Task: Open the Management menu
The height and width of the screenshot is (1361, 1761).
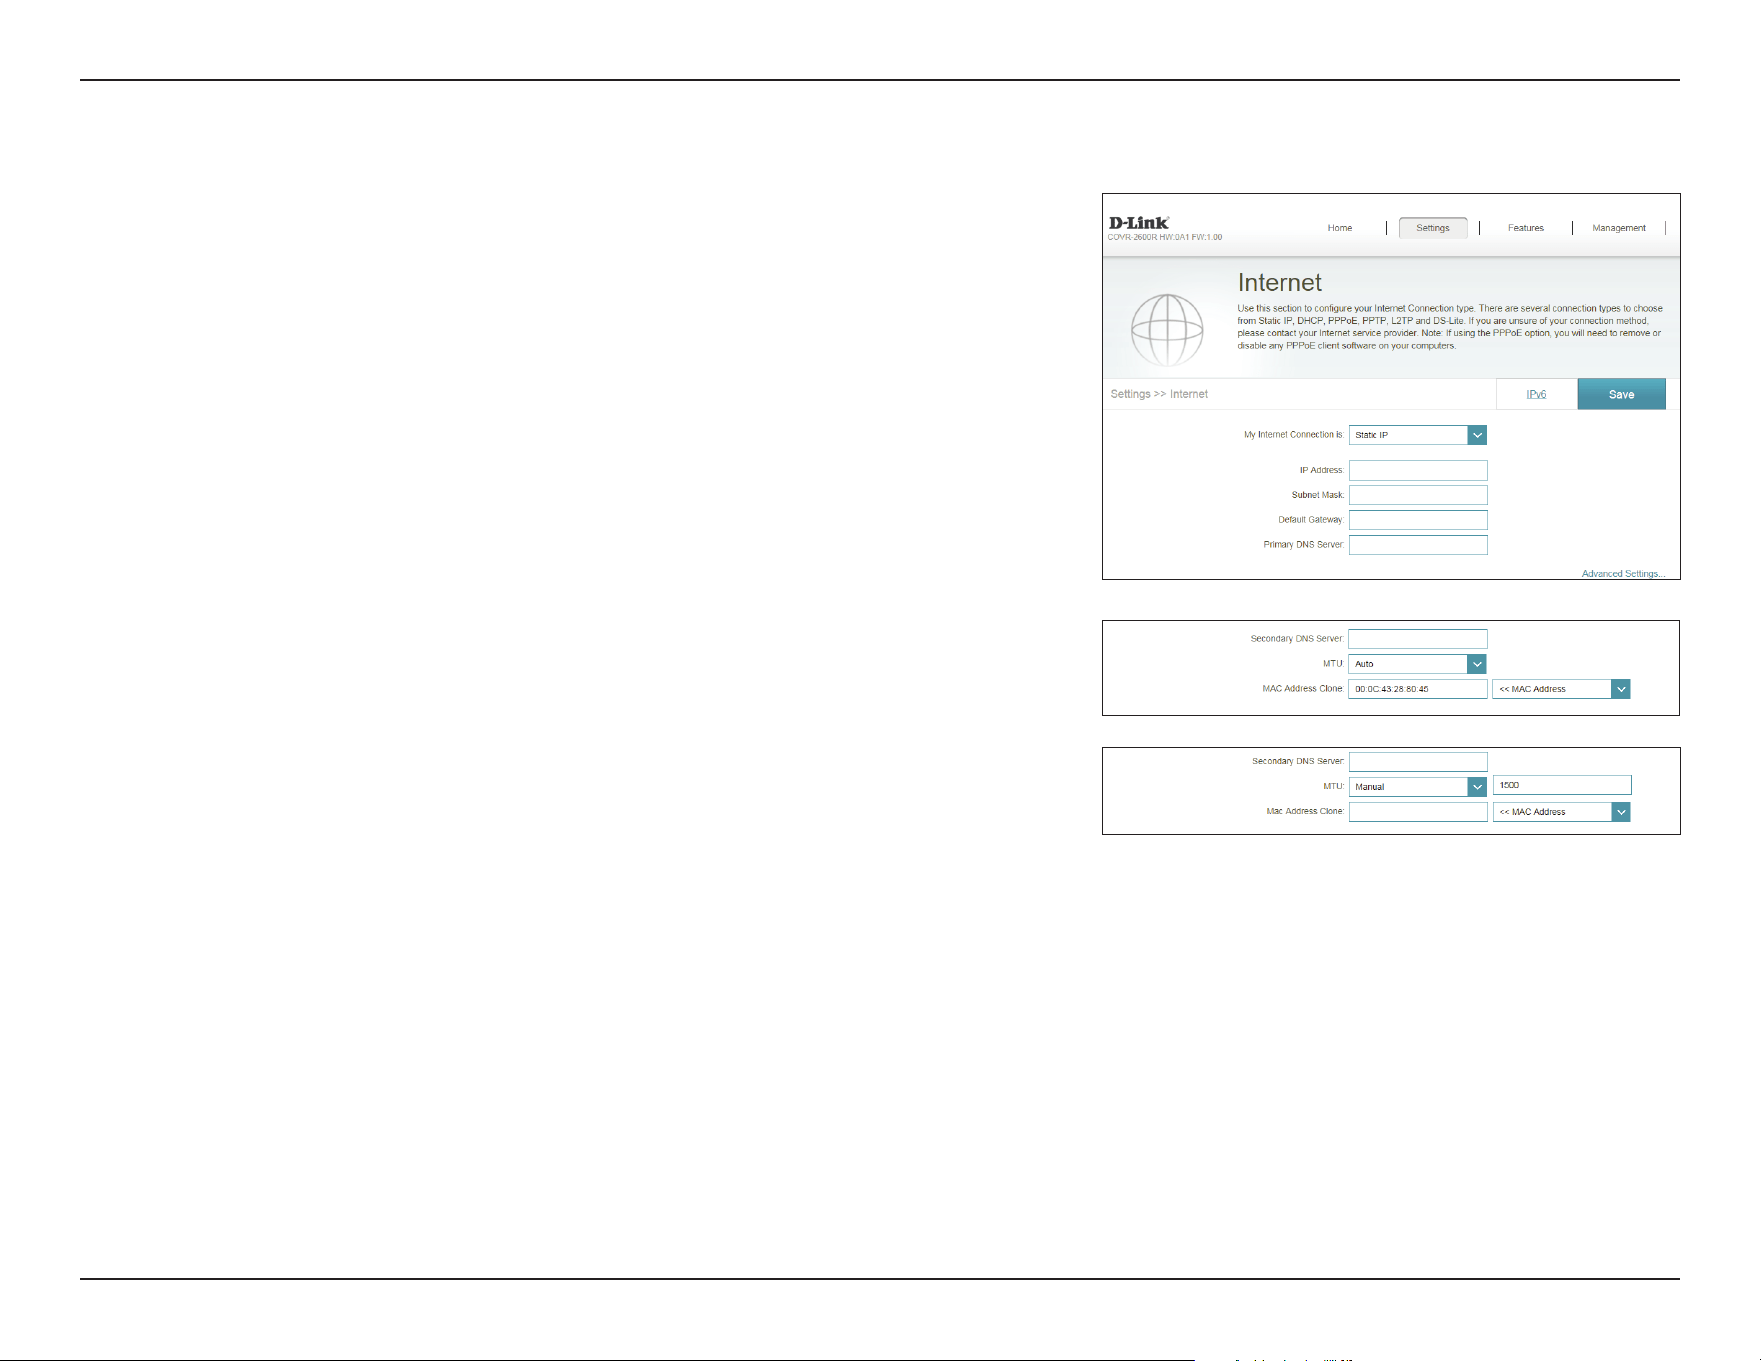Action: pos(1619,228)
